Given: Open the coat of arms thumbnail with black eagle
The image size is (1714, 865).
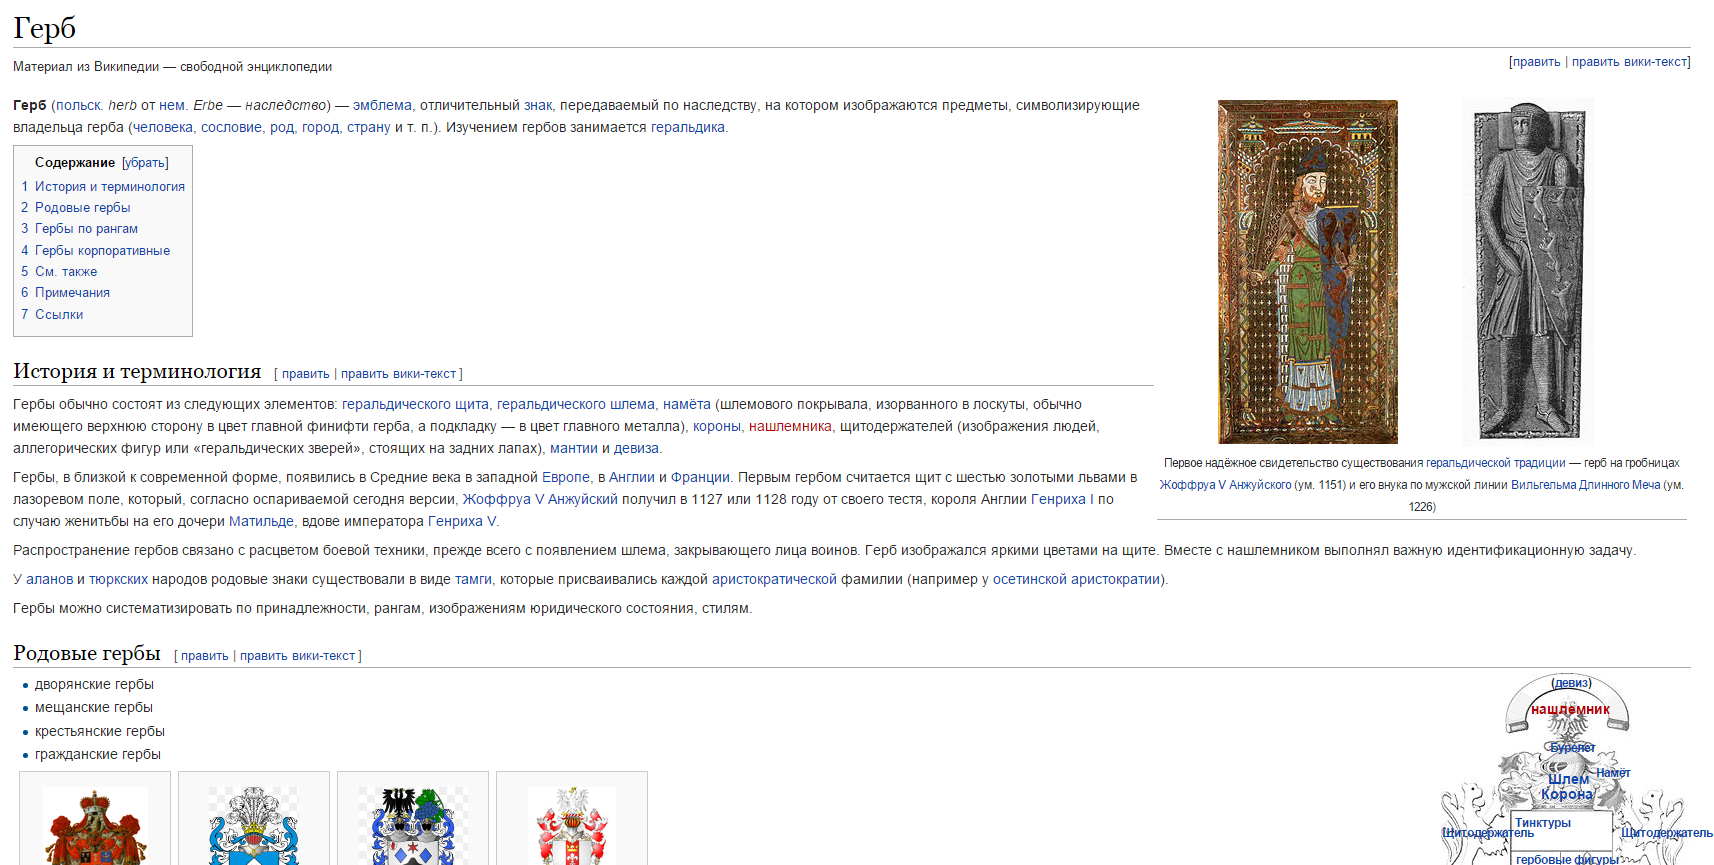Looking at the screenshot, I should (412, 825).
